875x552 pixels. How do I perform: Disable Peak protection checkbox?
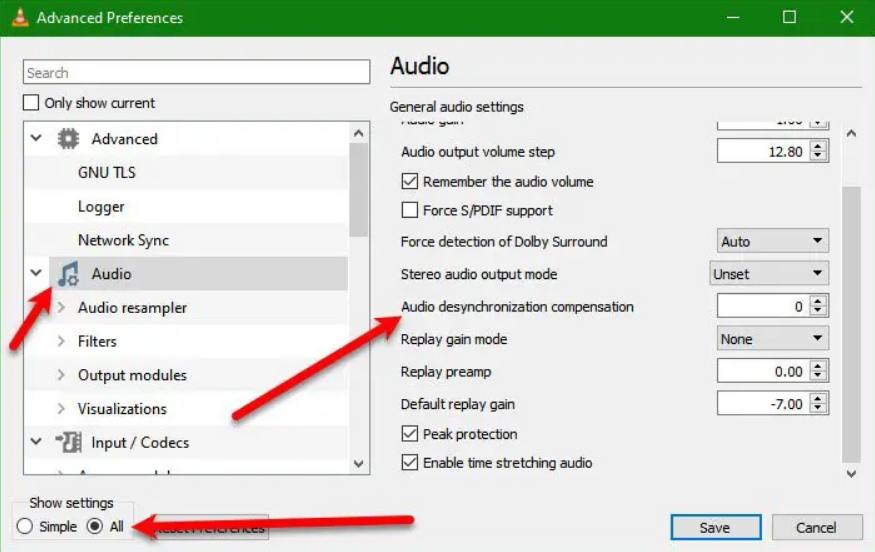click(410, 433)
